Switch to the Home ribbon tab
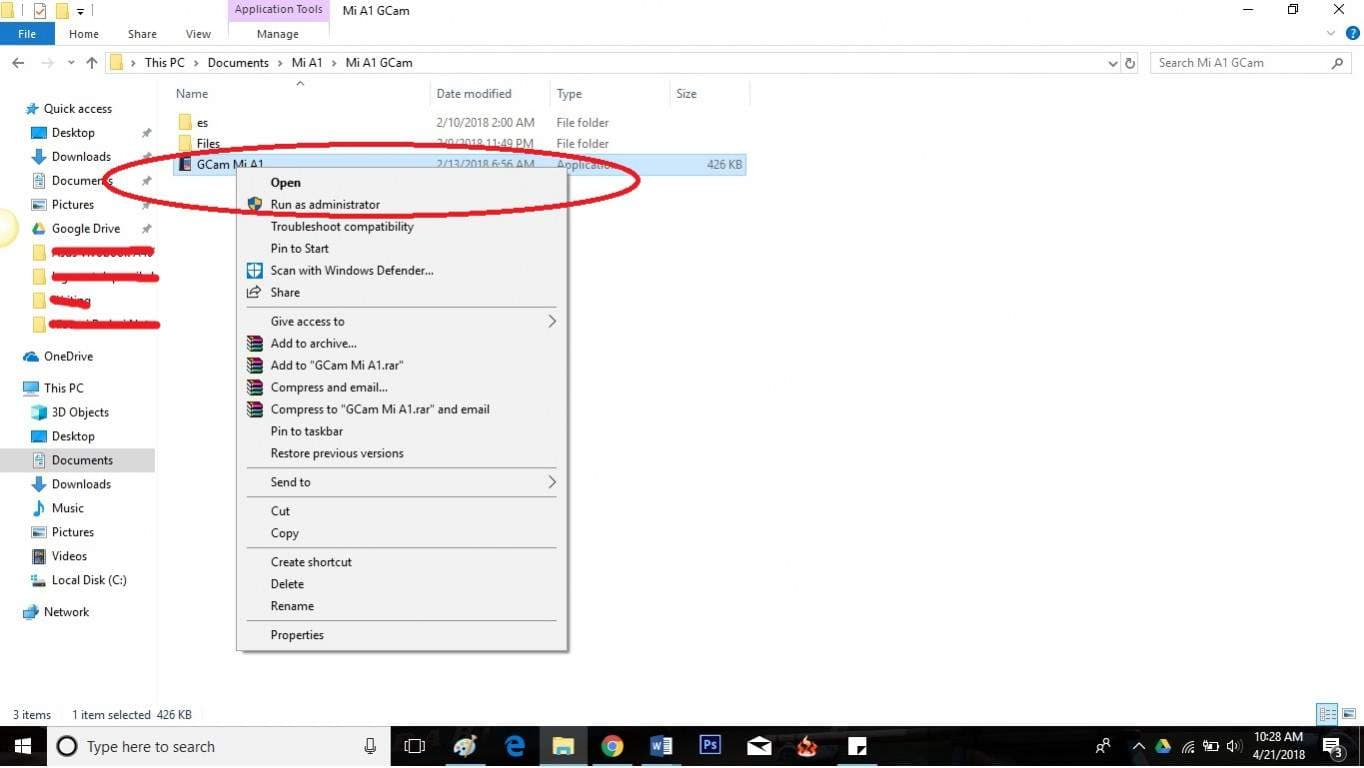Viewport: 1364px width, 768px height. pyautogui.click(x=84, y=34)
